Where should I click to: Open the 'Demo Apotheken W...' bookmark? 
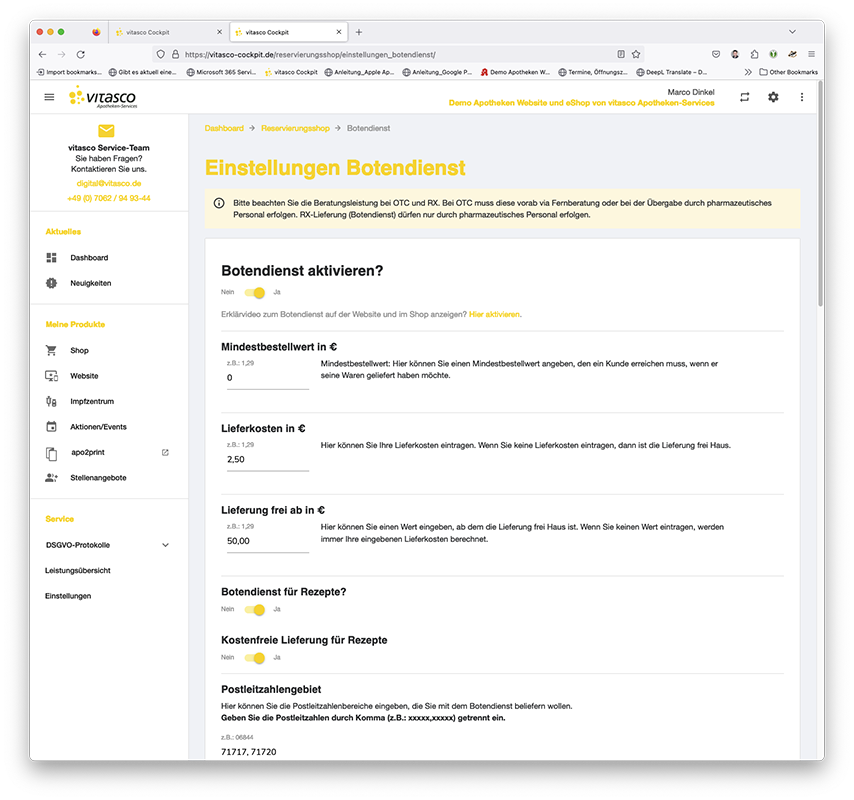point(515,72)
